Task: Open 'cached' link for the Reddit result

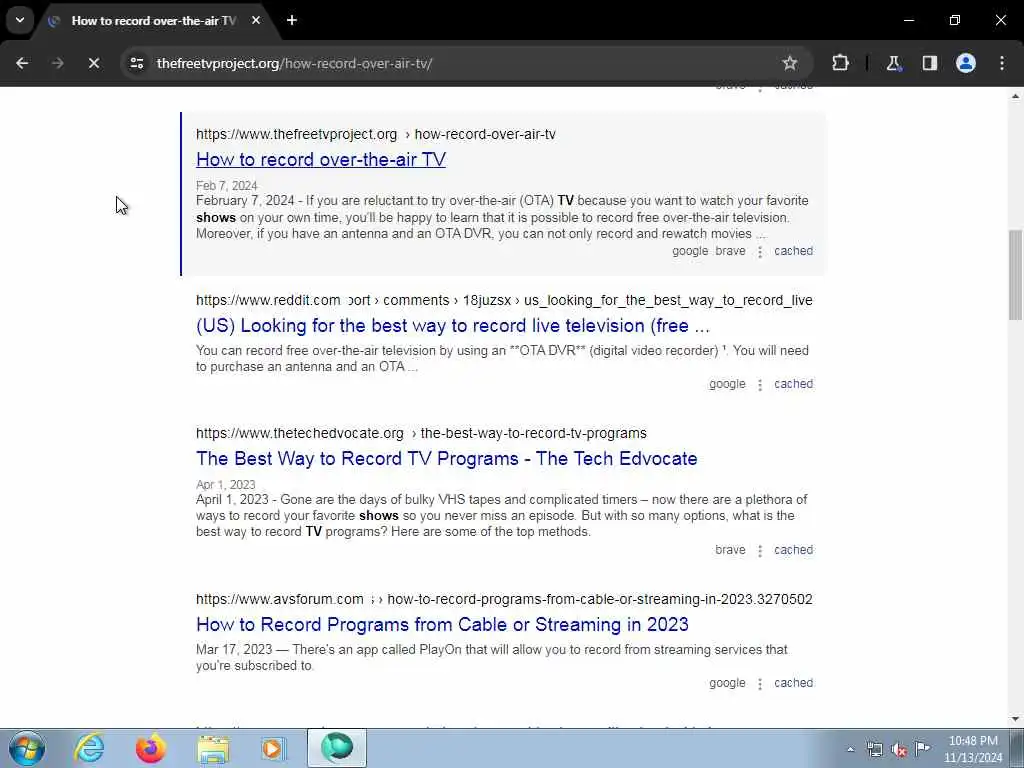Action: (793, 384)
